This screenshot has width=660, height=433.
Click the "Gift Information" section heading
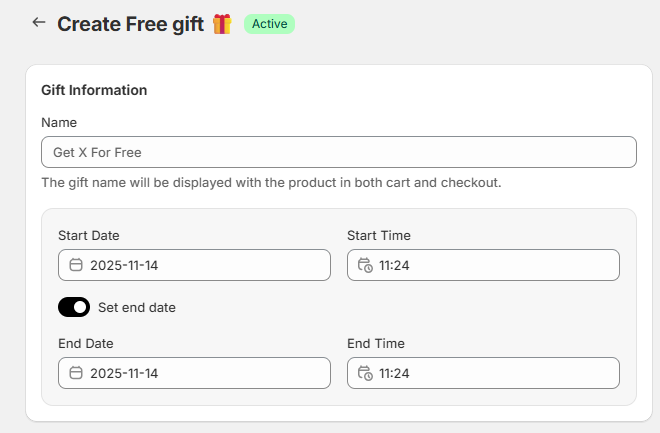[94, 90]
